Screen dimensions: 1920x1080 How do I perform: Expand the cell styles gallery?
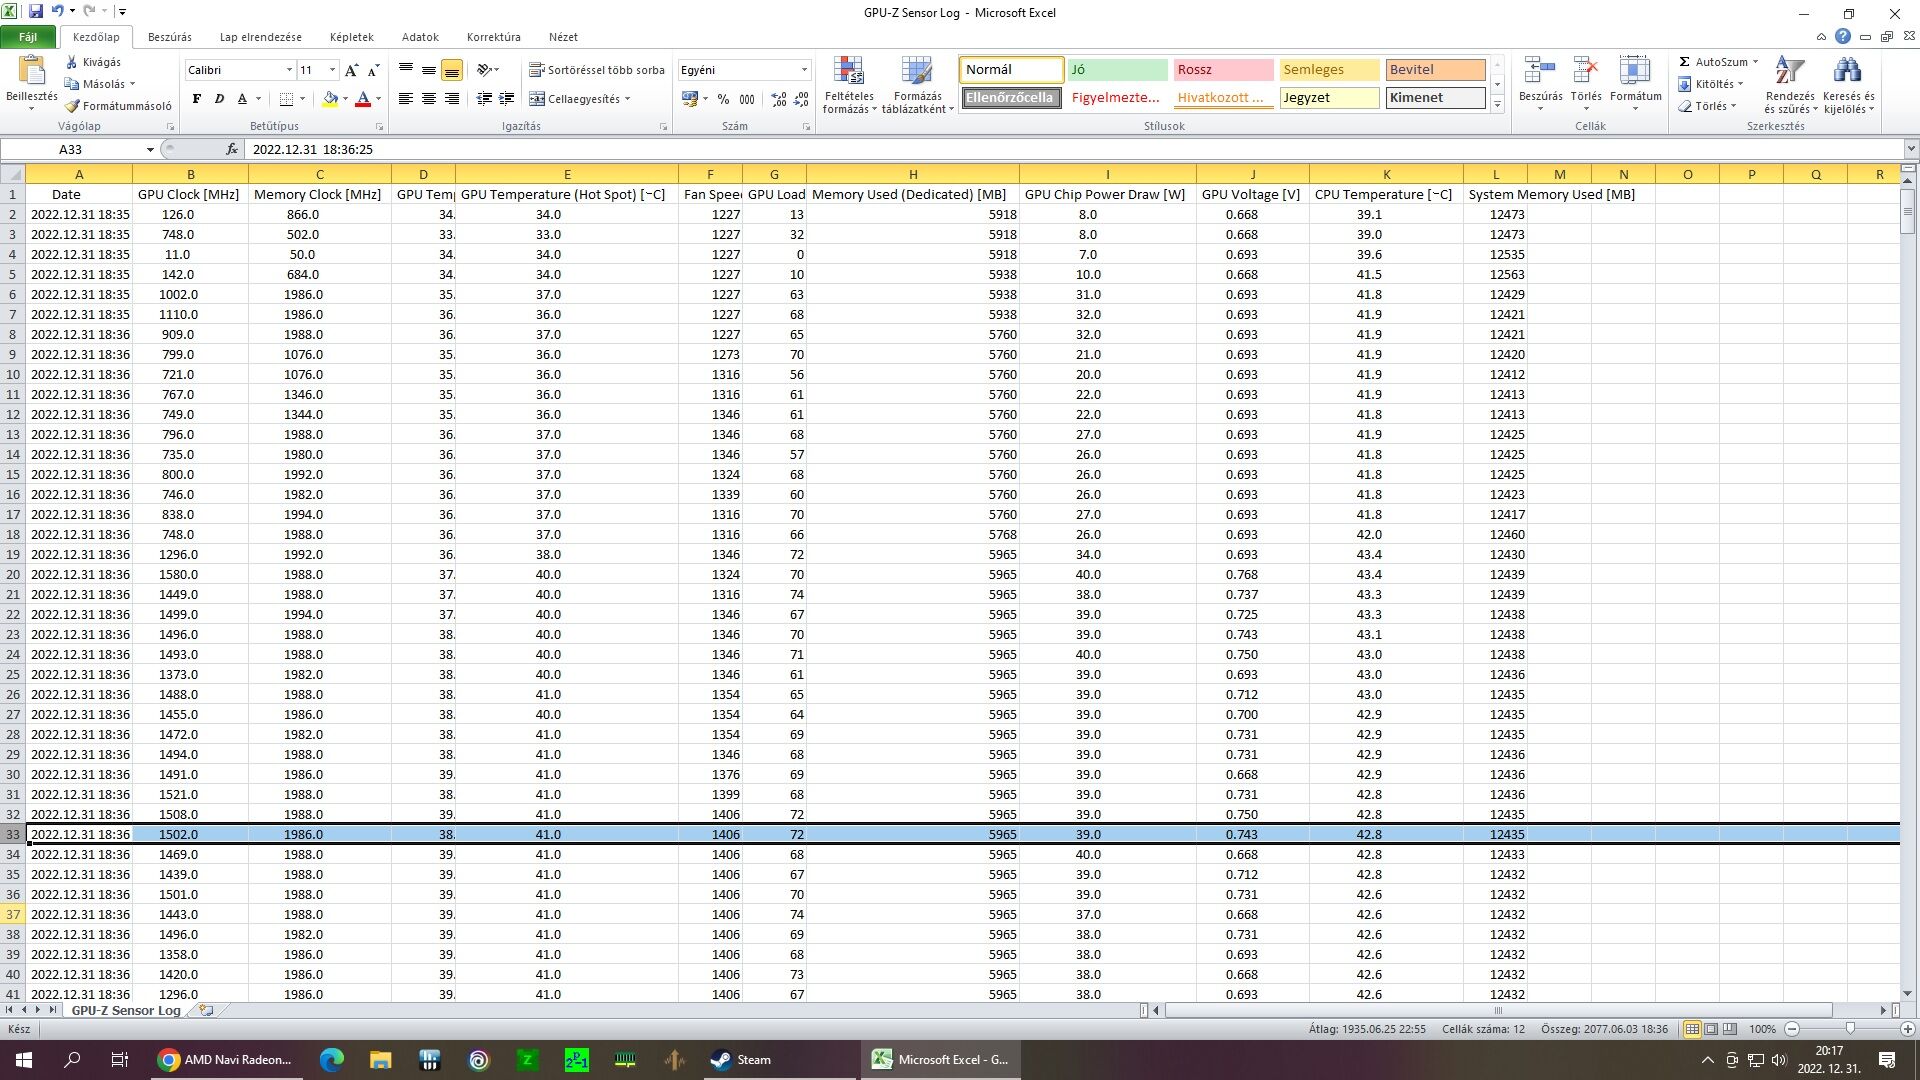1497,104
